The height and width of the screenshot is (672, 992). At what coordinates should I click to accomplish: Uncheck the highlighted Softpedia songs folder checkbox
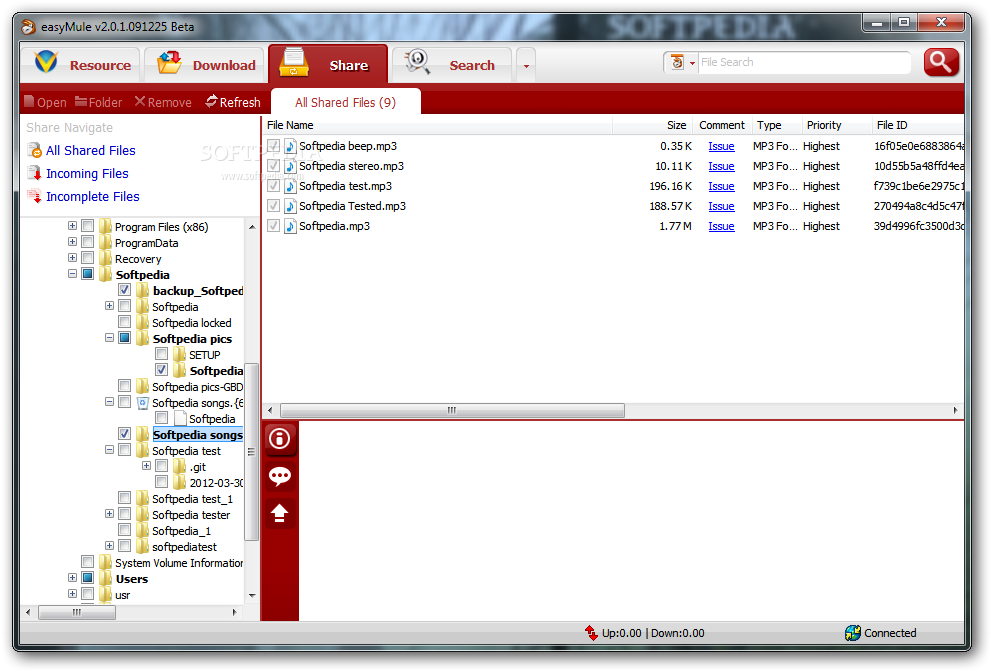pos(125,434)
